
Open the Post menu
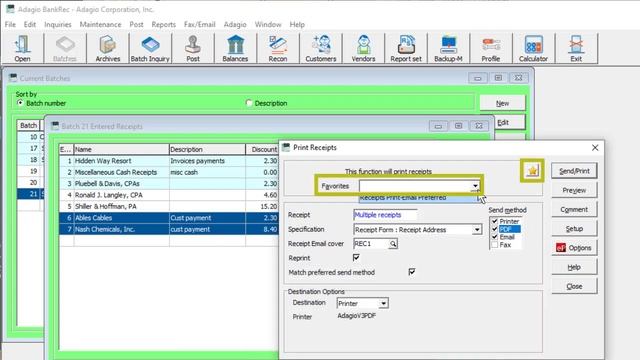(x=136, y=24)
